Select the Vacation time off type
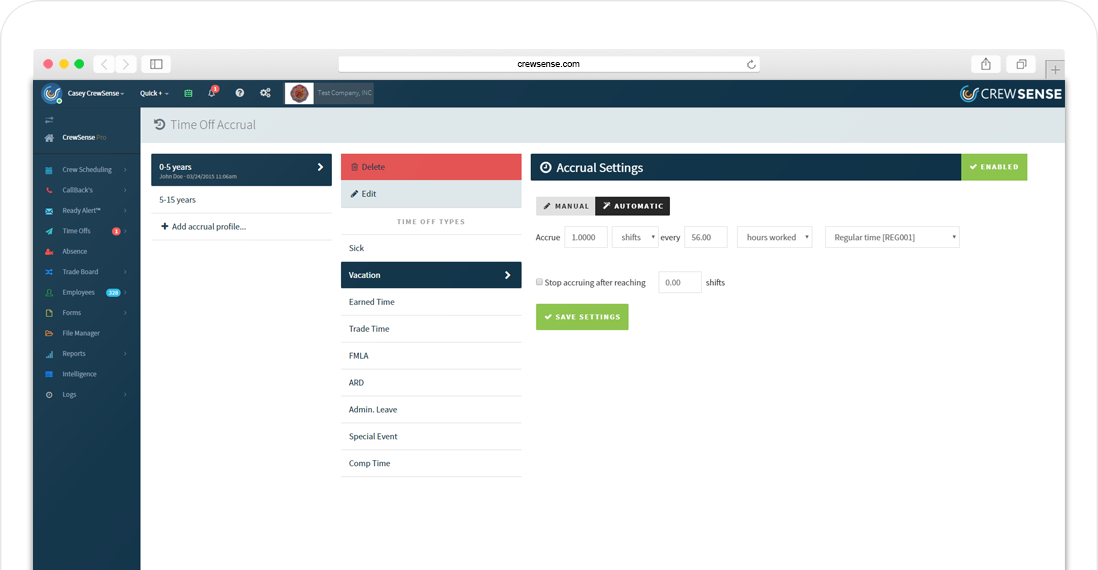The width and height of the screenshot is (1098, 570). click(431, 275)
